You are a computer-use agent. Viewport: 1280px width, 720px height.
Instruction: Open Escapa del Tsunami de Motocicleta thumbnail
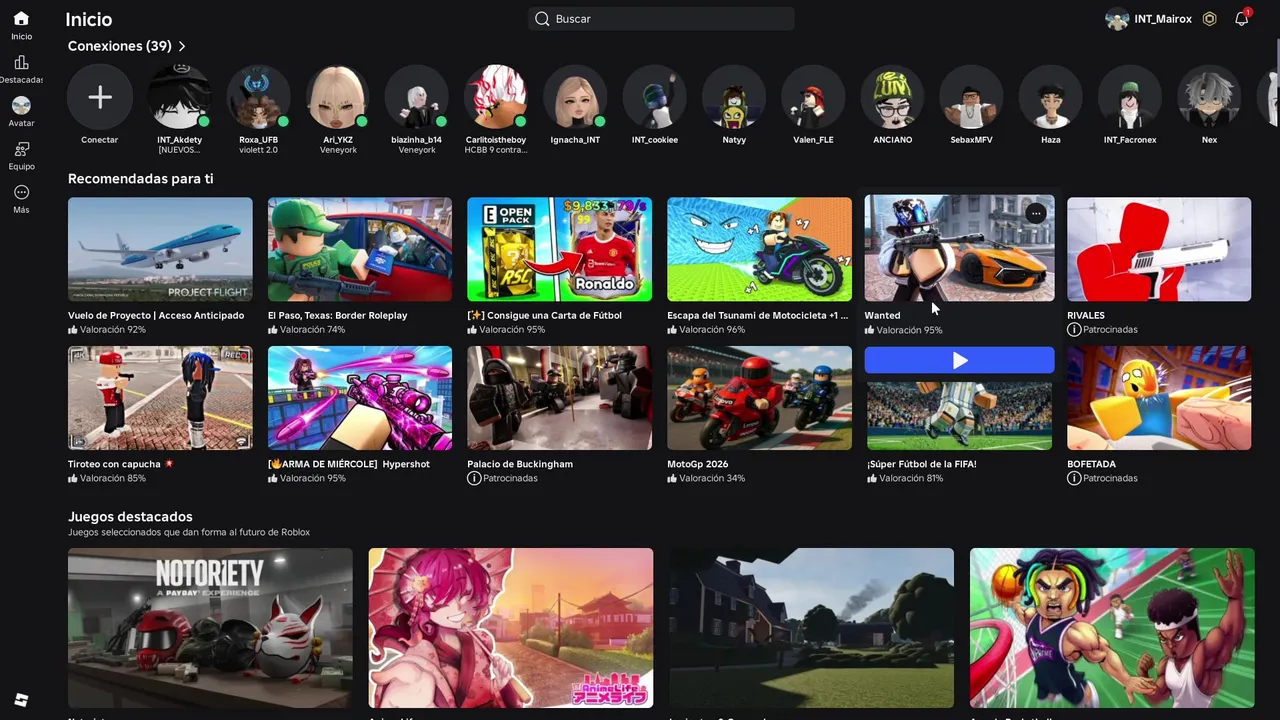(759, 249)
